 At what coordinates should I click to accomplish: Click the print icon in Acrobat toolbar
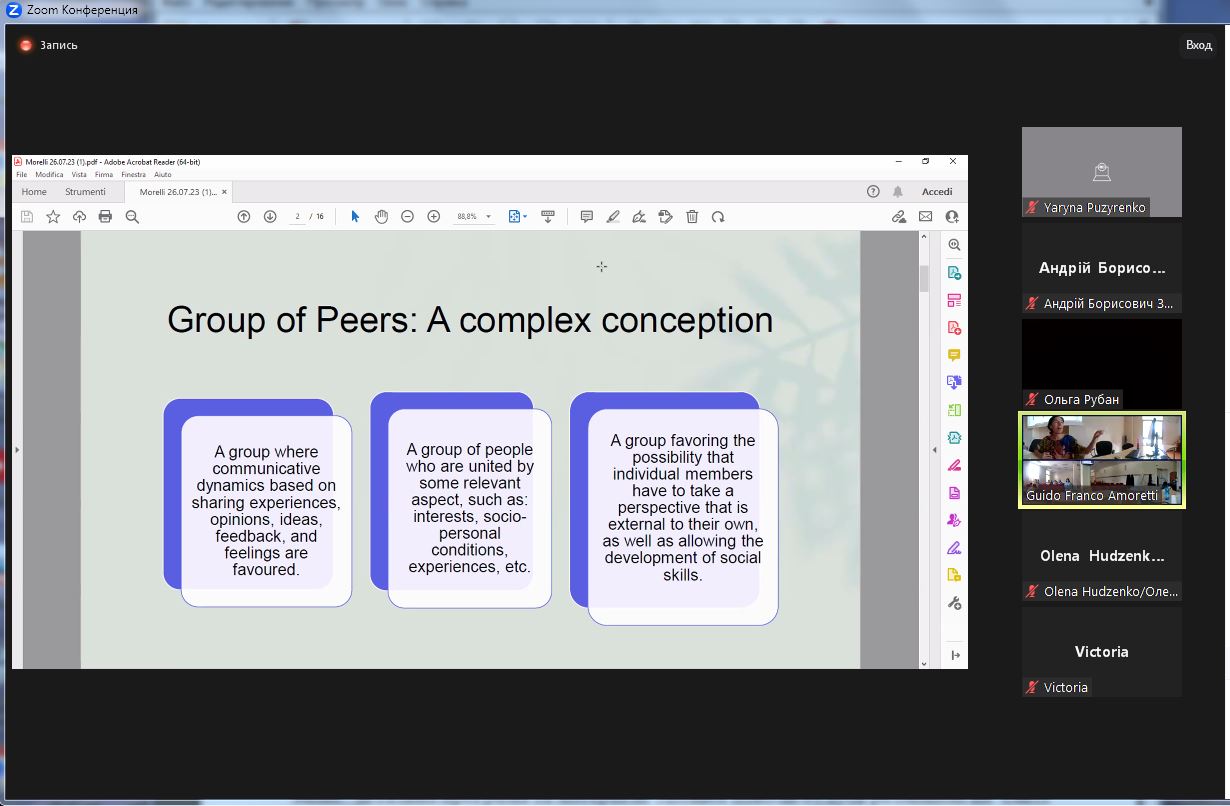point(105,217)
